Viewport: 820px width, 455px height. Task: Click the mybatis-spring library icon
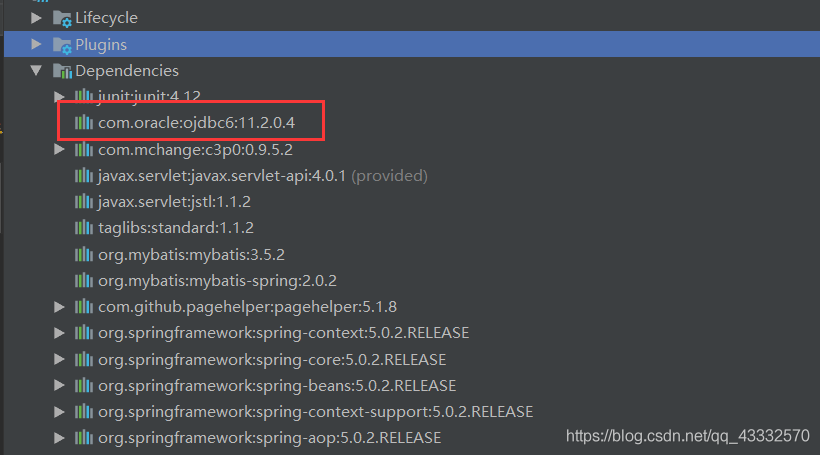[x=84, y=280]
